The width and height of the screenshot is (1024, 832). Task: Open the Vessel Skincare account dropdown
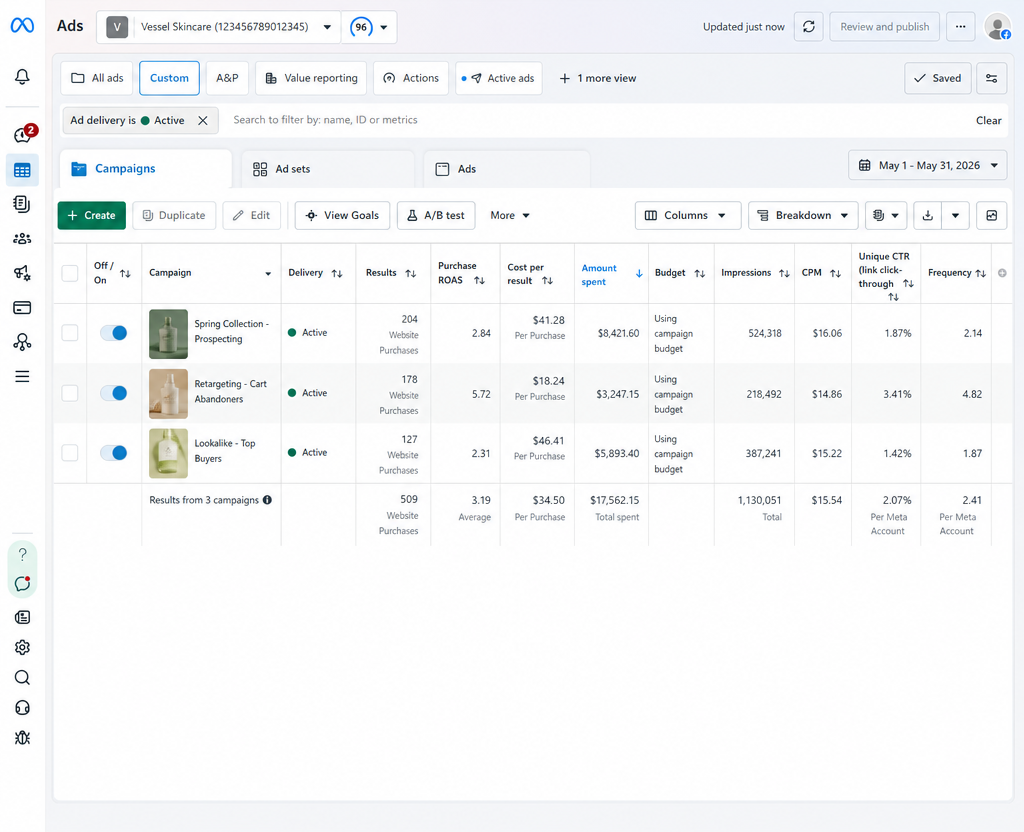(x=219, y=27)
